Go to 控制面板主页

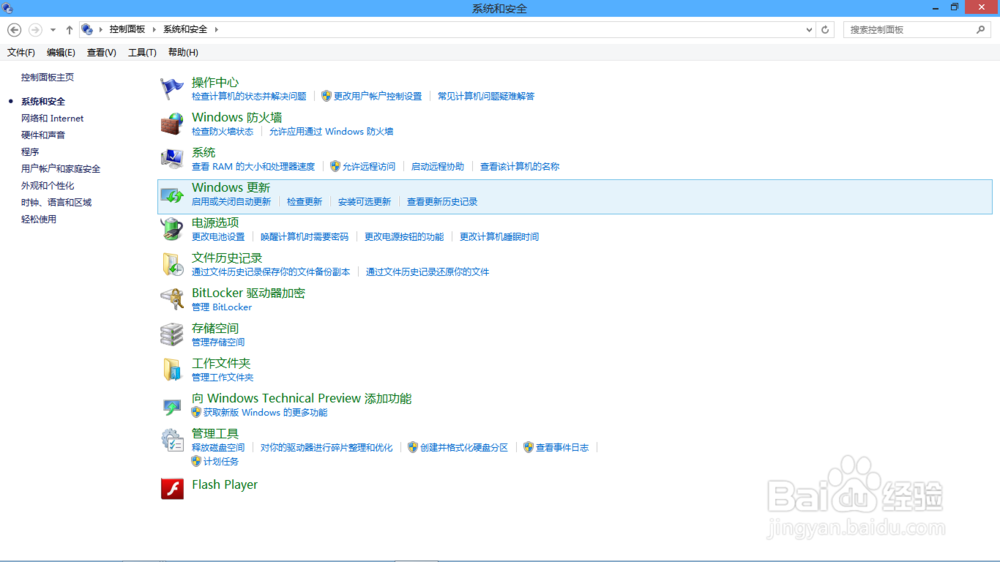tap(47, 77)
